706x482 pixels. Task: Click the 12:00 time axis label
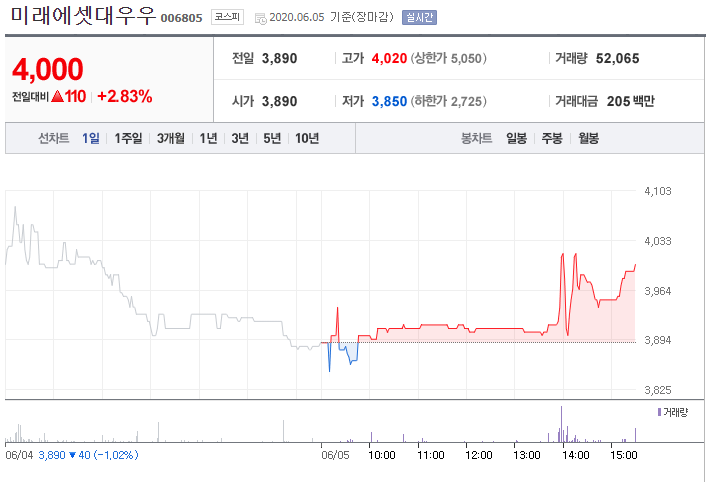click(x=479, y=455)
